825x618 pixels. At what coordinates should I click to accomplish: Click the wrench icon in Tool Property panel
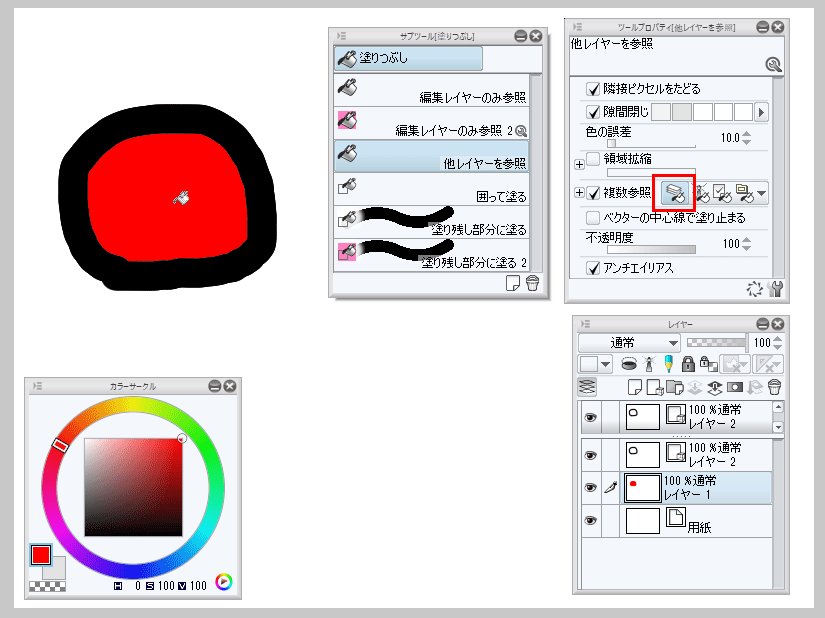pos(775,289)
